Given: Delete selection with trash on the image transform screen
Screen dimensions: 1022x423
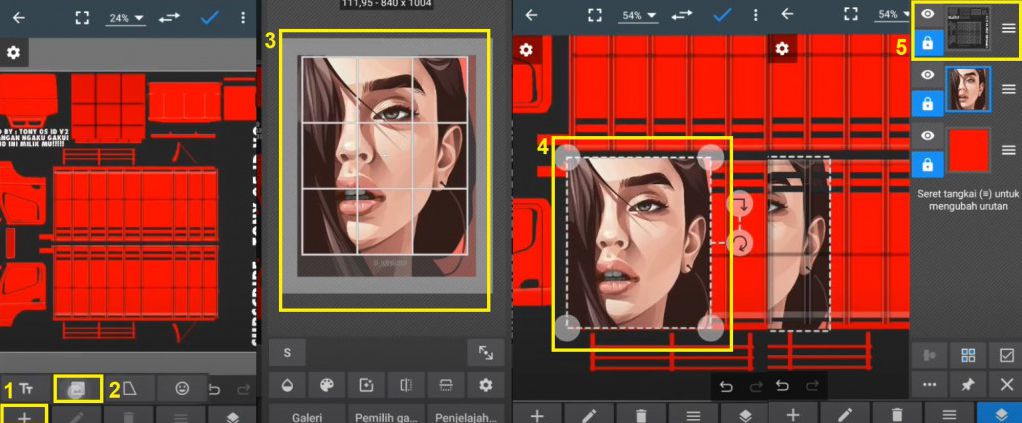Looking at the screenshot, I should (x=641, y=415).
